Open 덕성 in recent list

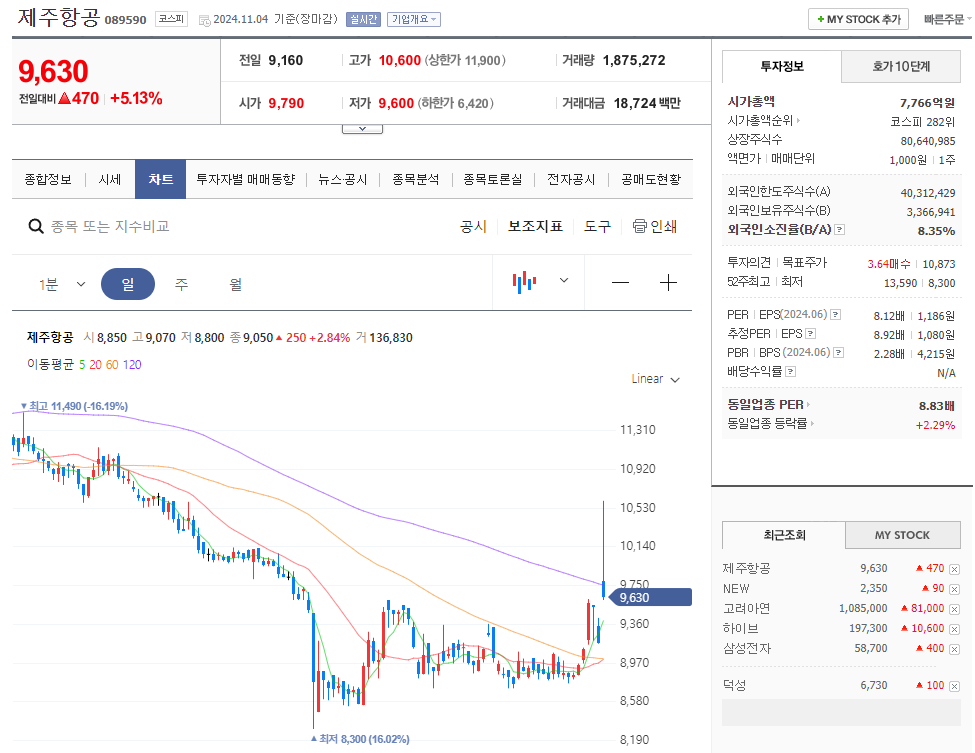pyautogui.click(x=734, y=686)
